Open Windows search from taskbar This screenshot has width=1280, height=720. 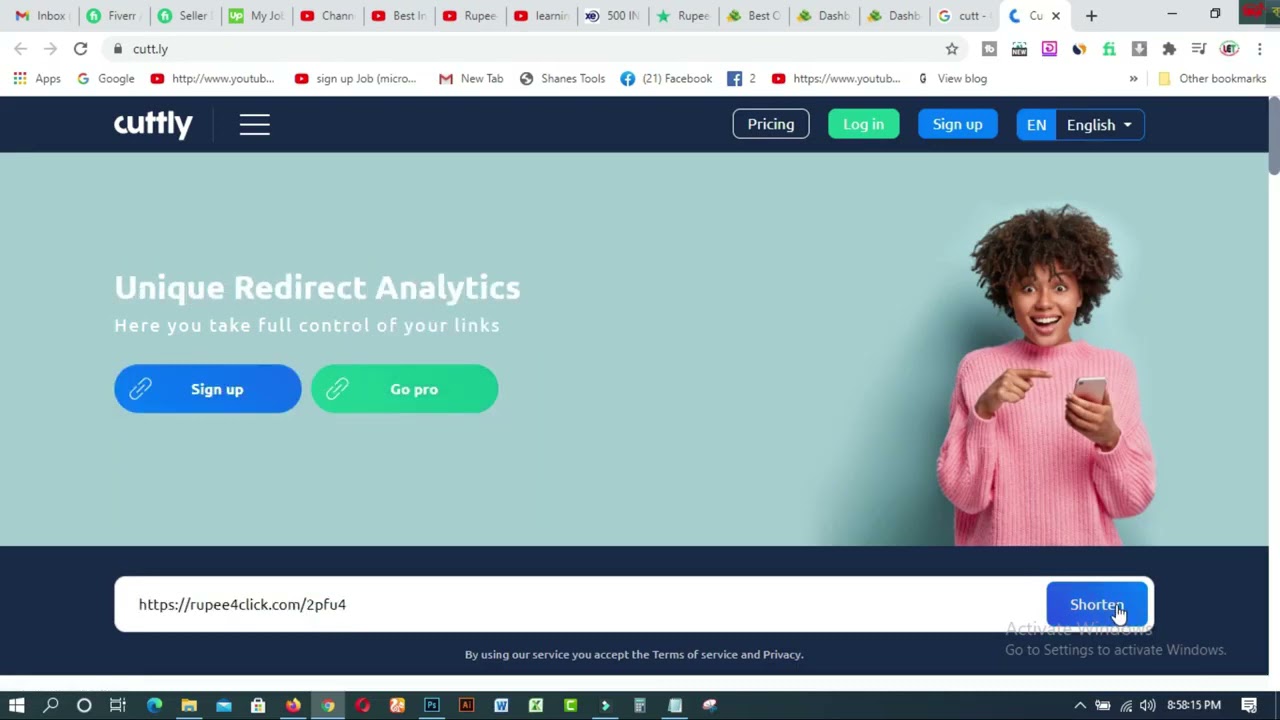tap(51, 705)
